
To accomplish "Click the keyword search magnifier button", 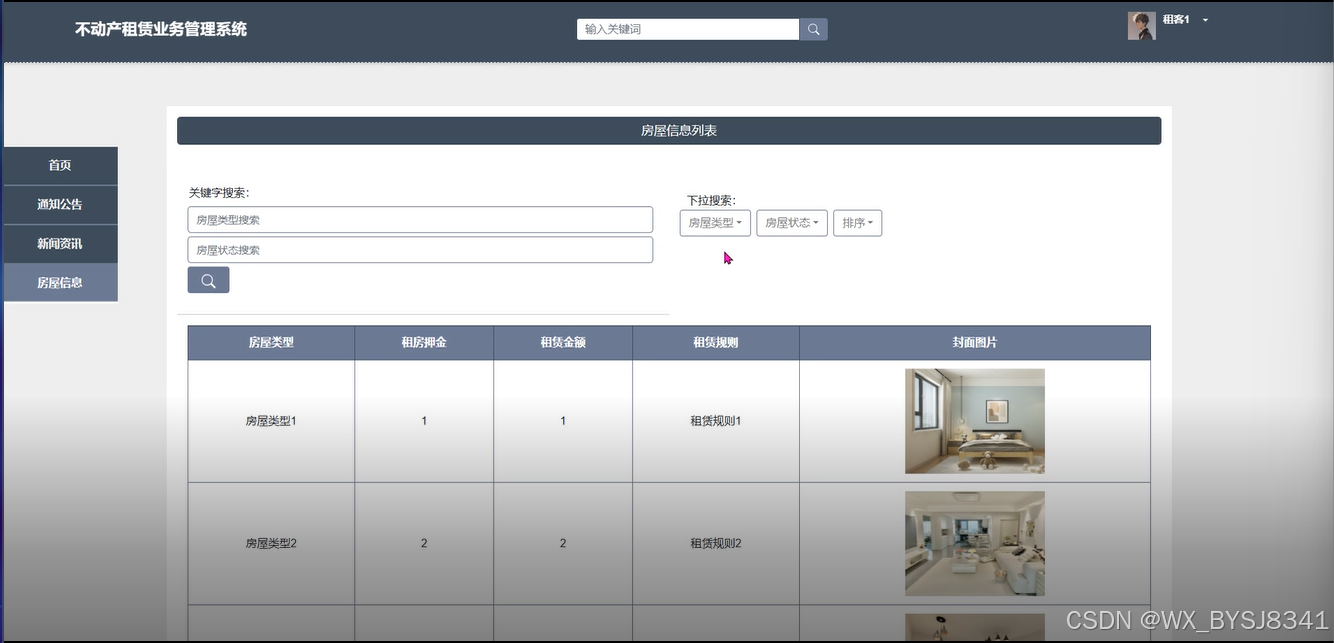I will point(208,280).
